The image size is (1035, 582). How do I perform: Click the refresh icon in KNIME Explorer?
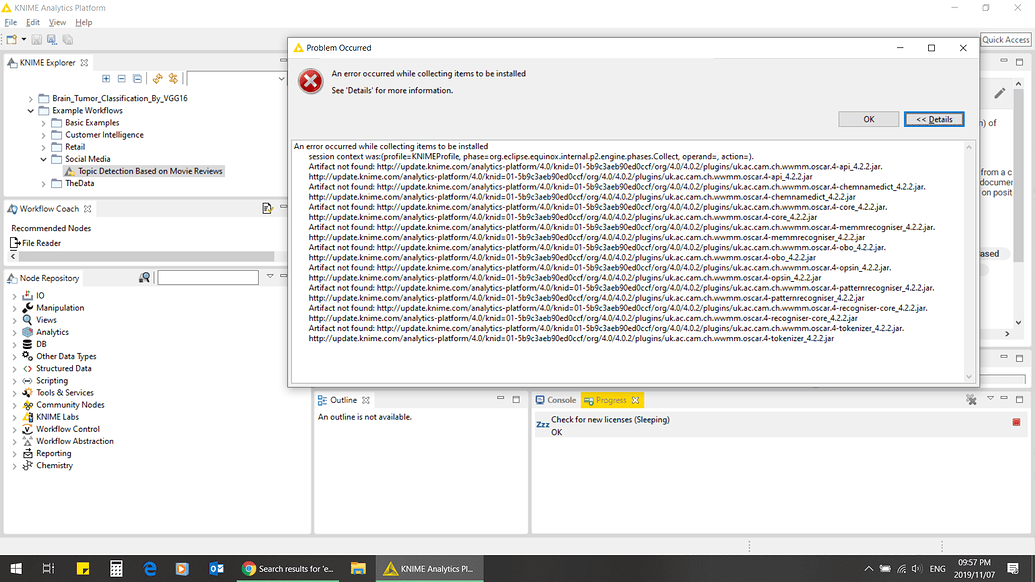(x=156, y=78)
